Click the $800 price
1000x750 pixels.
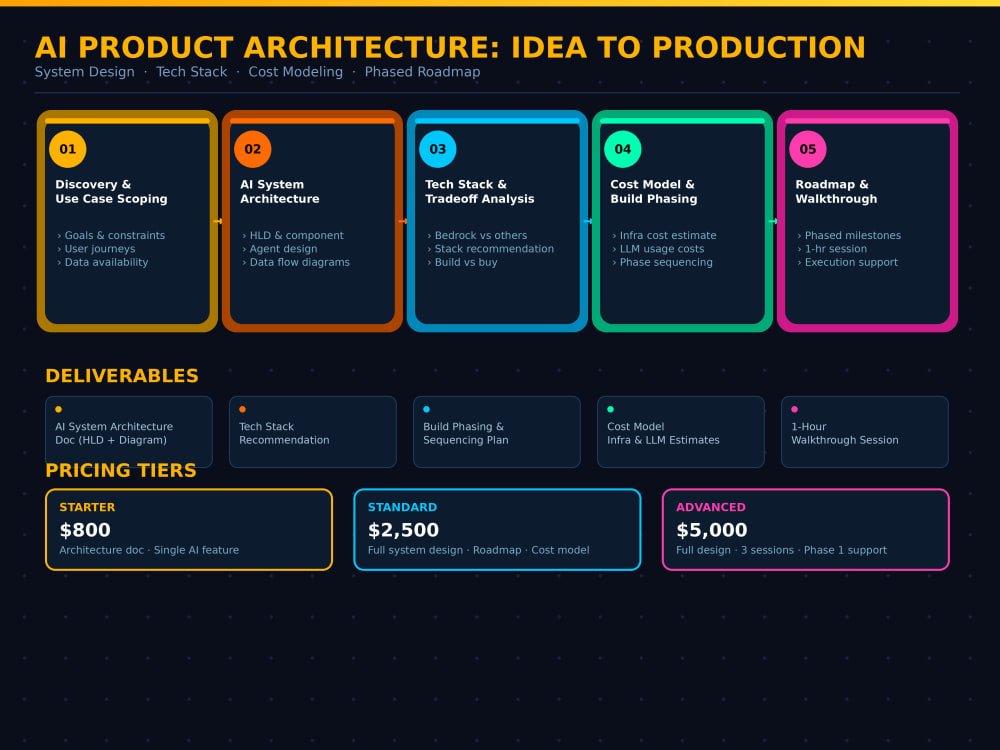(x=85, y=530)
